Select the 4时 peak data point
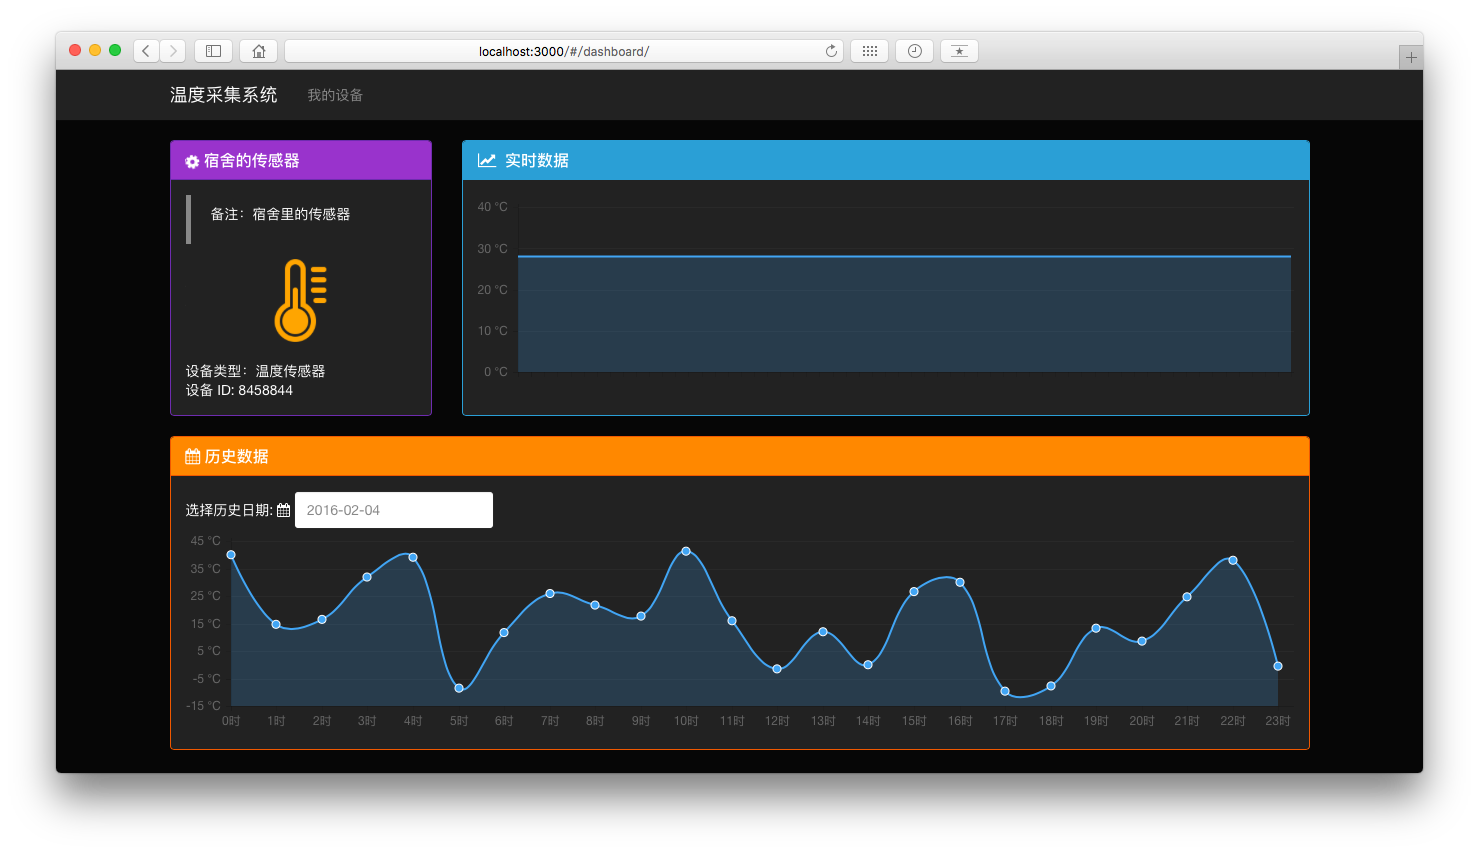Image resolution: width=1479 pixels, height=853 pixels. [413, 557]
